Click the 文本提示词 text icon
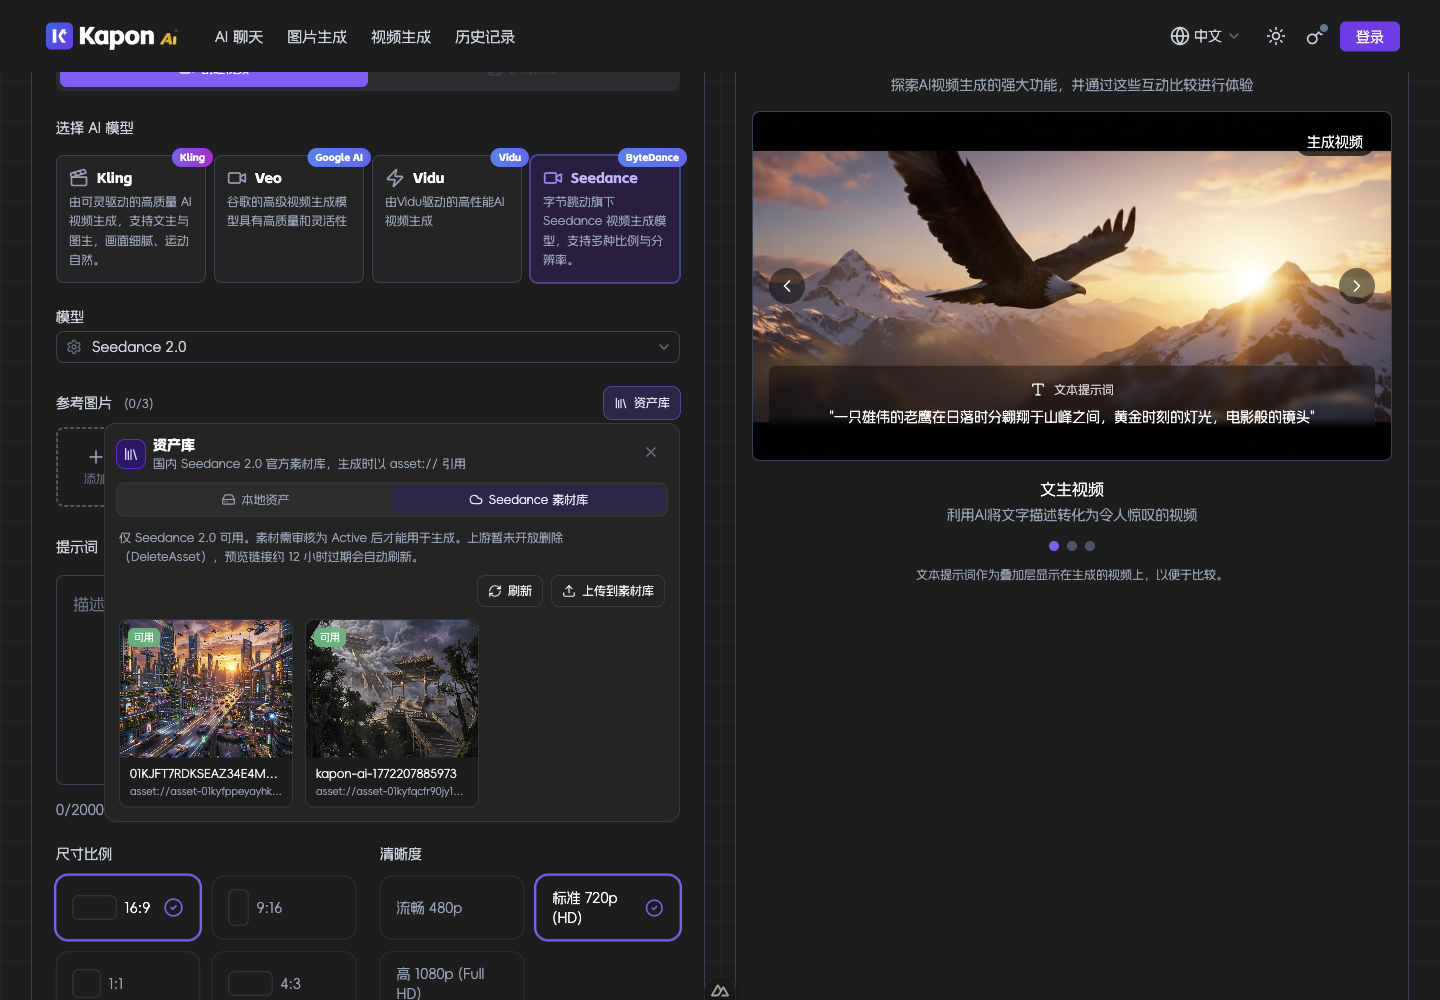The width and height of the screenshot is (1440, 1000). click(1038, 390)
